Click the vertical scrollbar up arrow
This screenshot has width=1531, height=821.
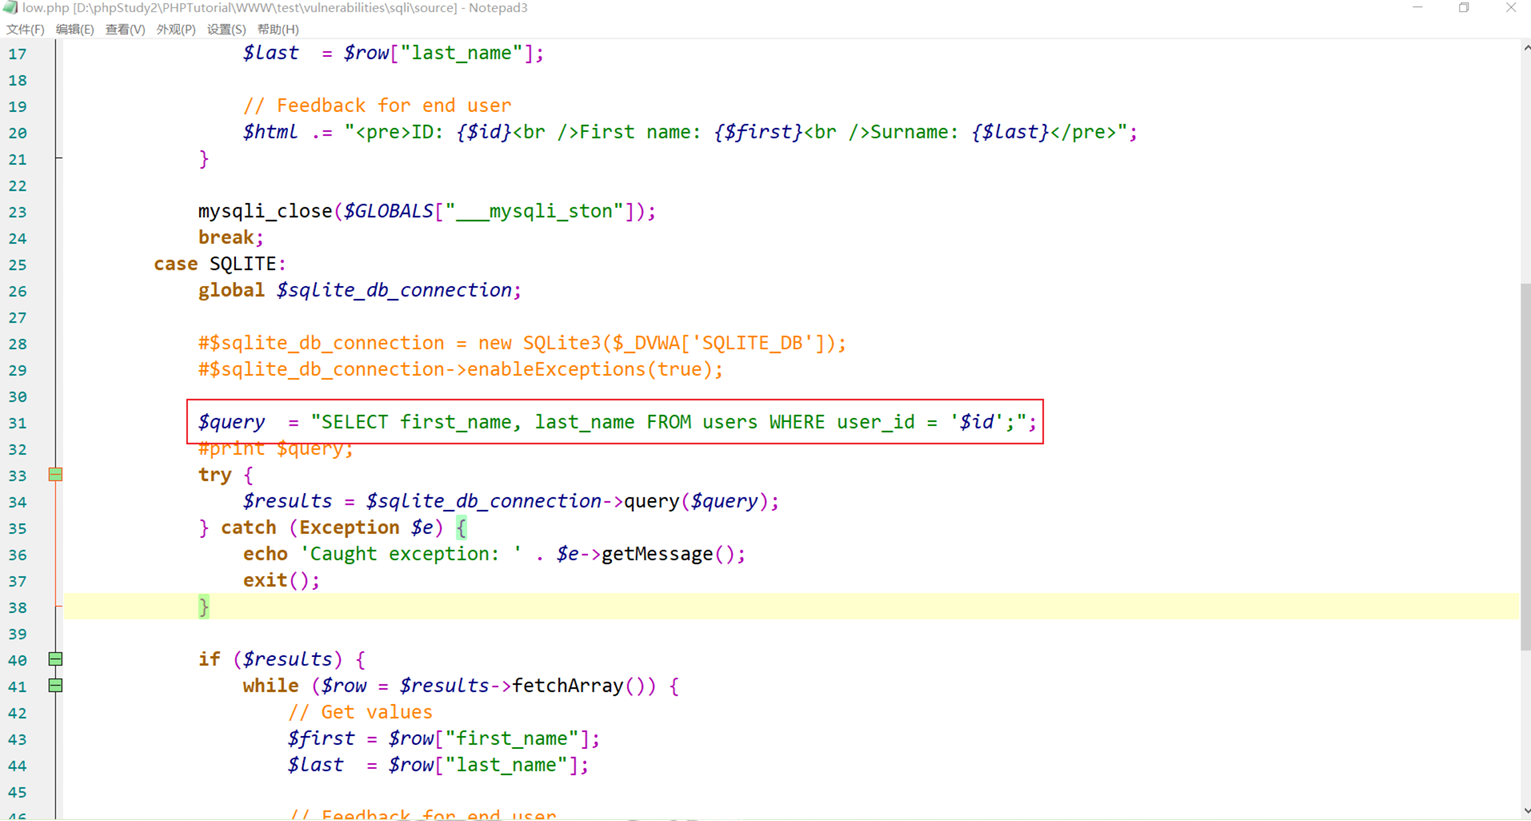tap(1526, 47)
